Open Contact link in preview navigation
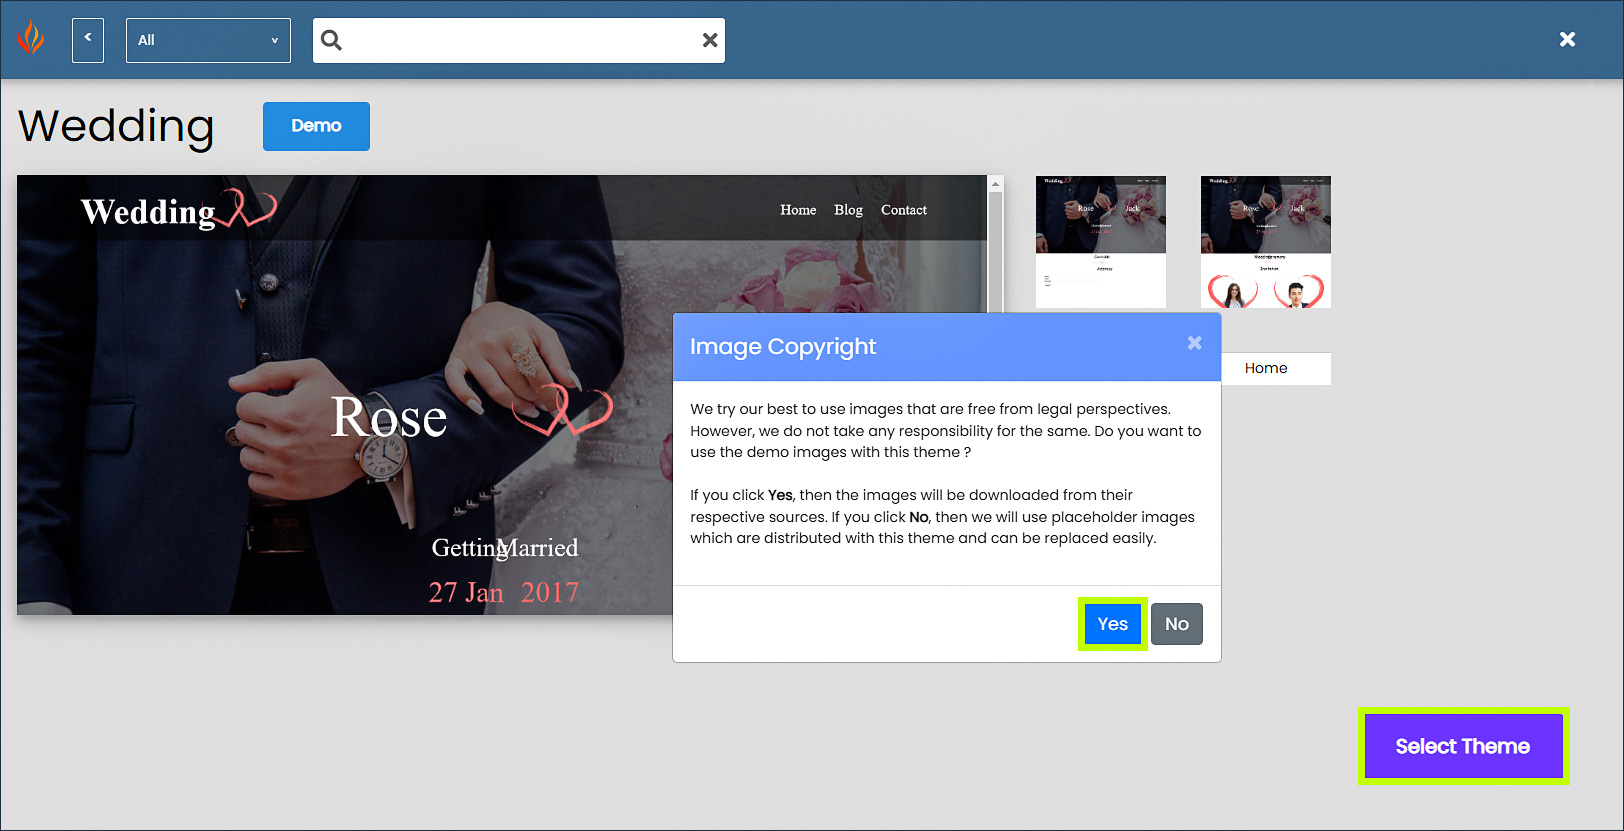Image resolution: width=1624 pixels, height=831 pixels. tap(904, 210)
